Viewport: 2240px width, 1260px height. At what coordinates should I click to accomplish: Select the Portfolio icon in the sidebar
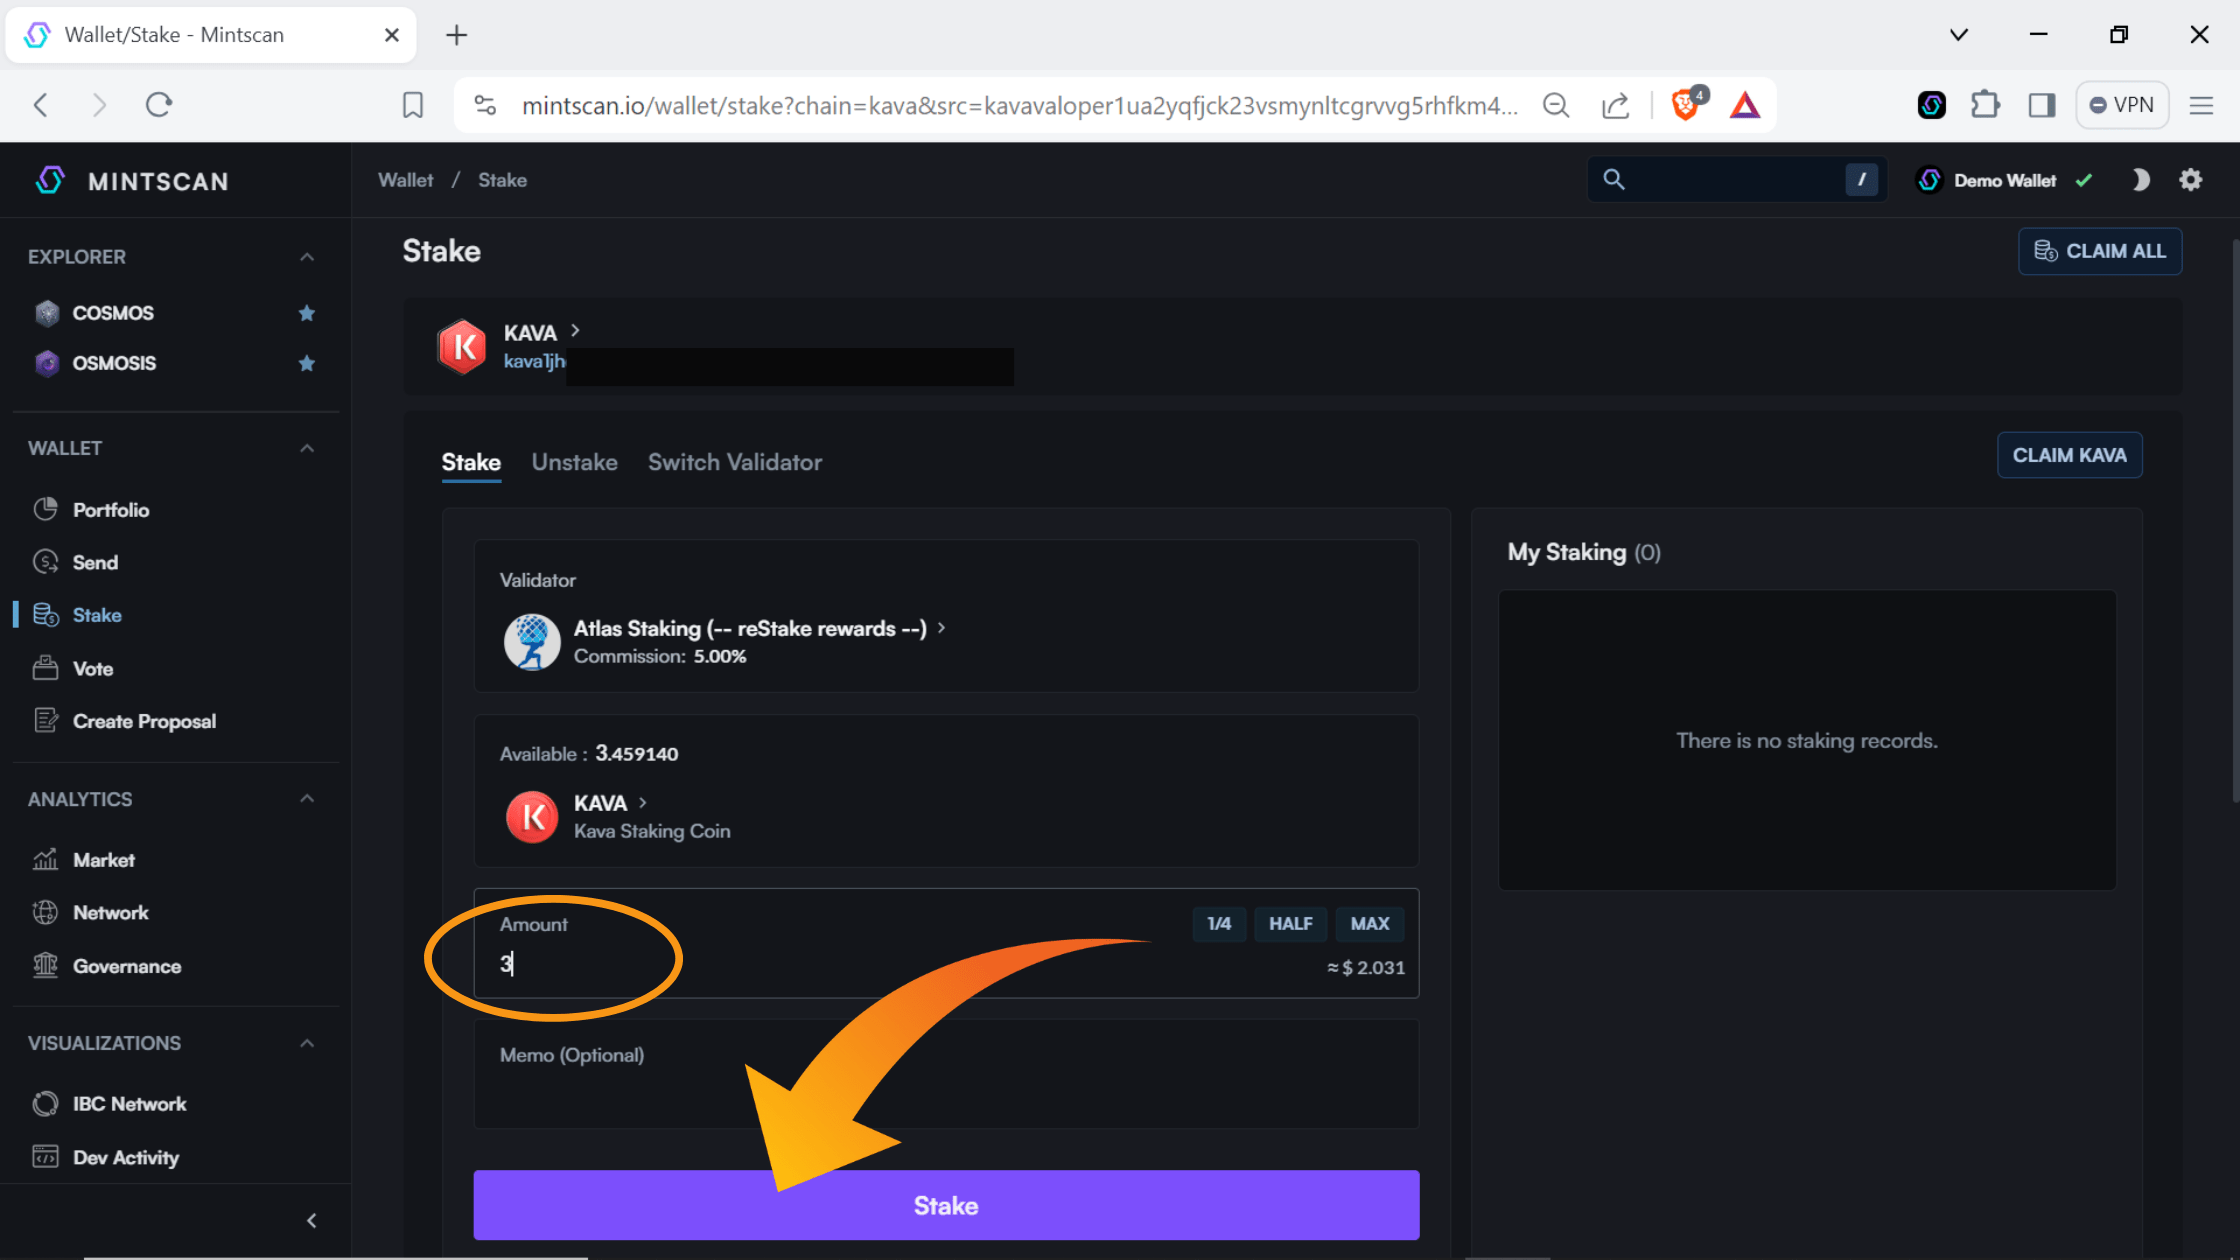[46, 509]
